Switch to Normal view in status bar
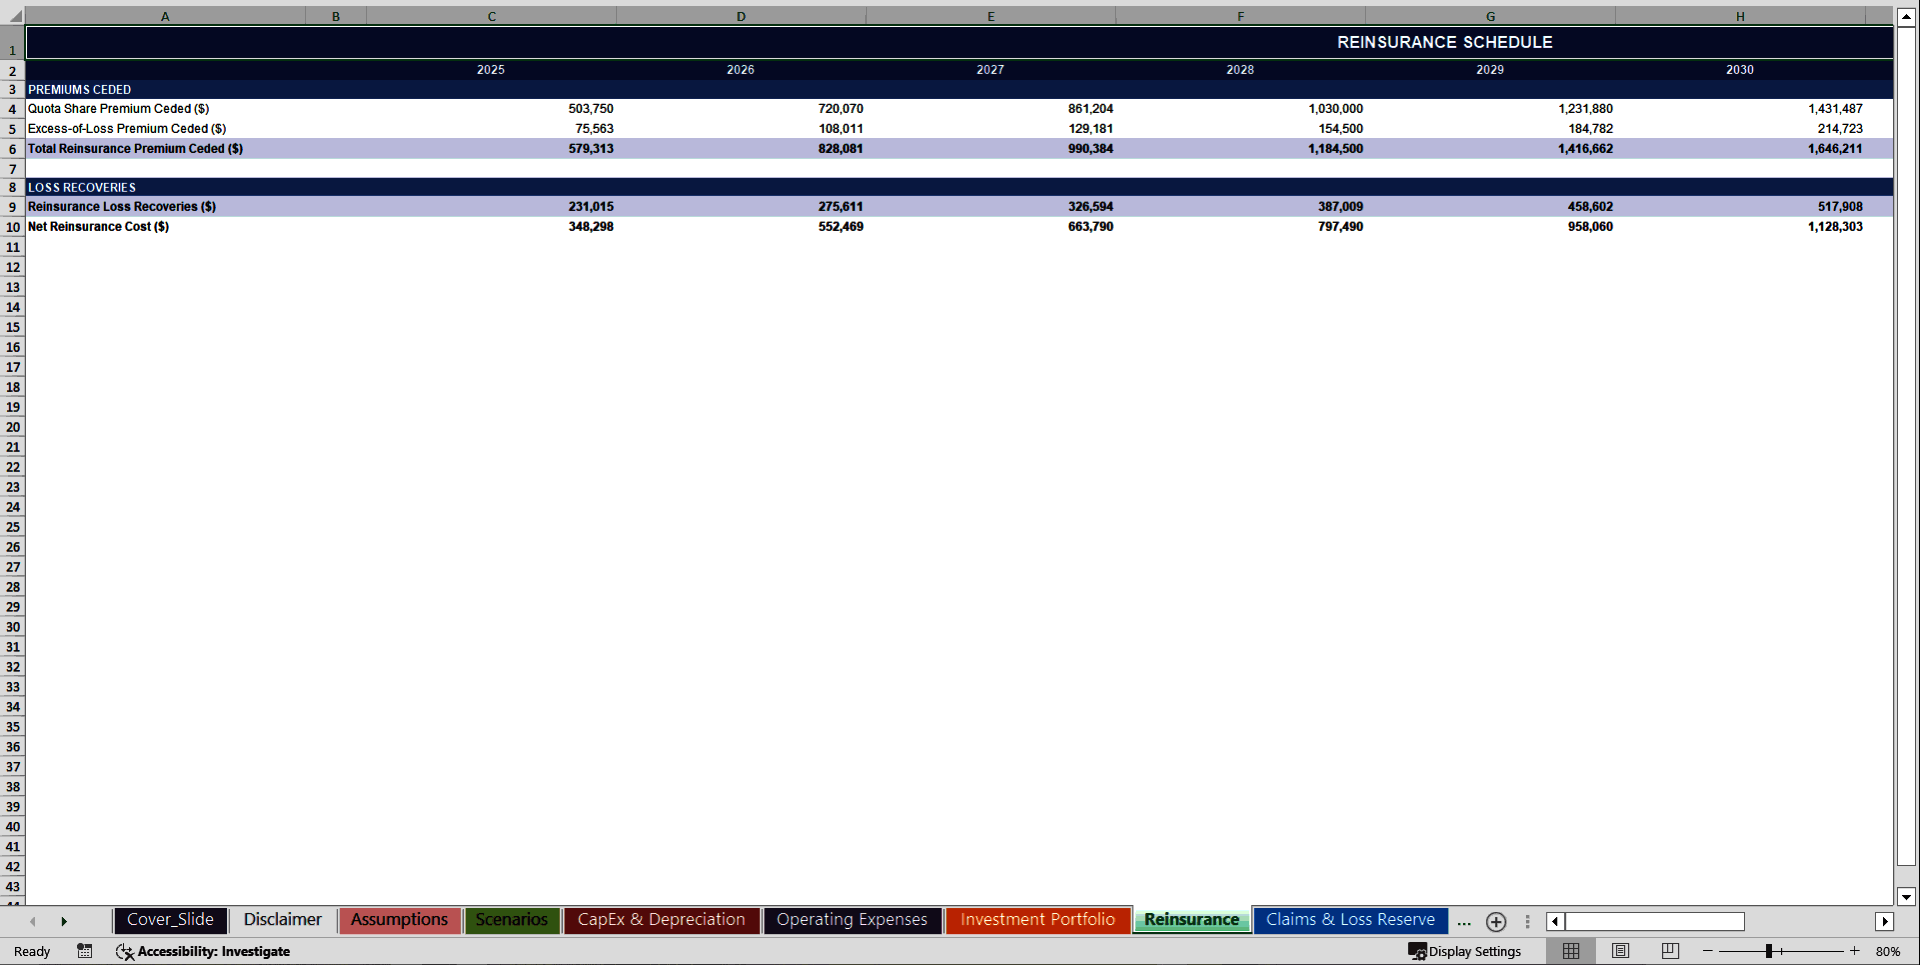Image resolution: width=1920 pixels, height=965 pixels. (x=1570, y=951)
